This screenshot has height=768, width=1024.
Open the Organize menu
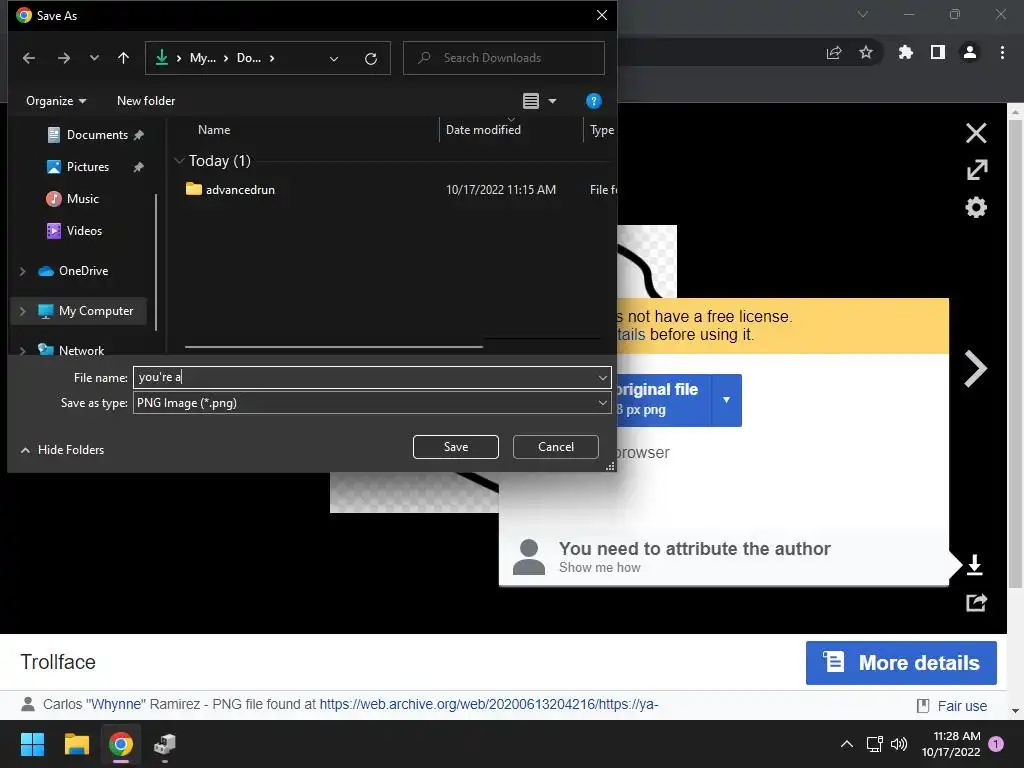point(56,101)
